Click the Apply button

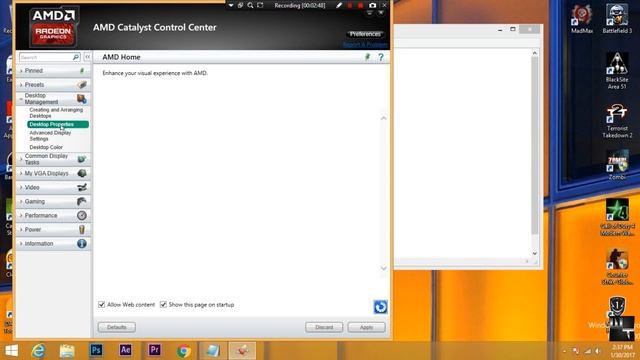(x=367, y=327)
